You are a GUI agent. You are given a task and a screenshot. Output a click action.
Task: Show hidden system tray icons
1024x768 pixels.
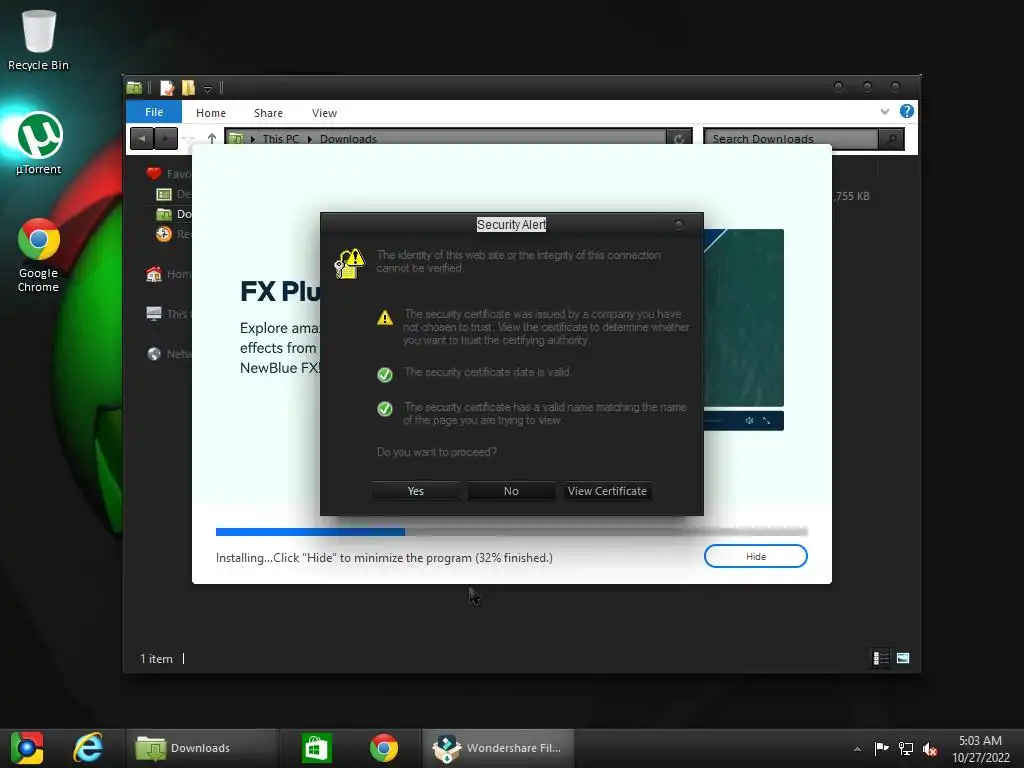click(857, 749)
